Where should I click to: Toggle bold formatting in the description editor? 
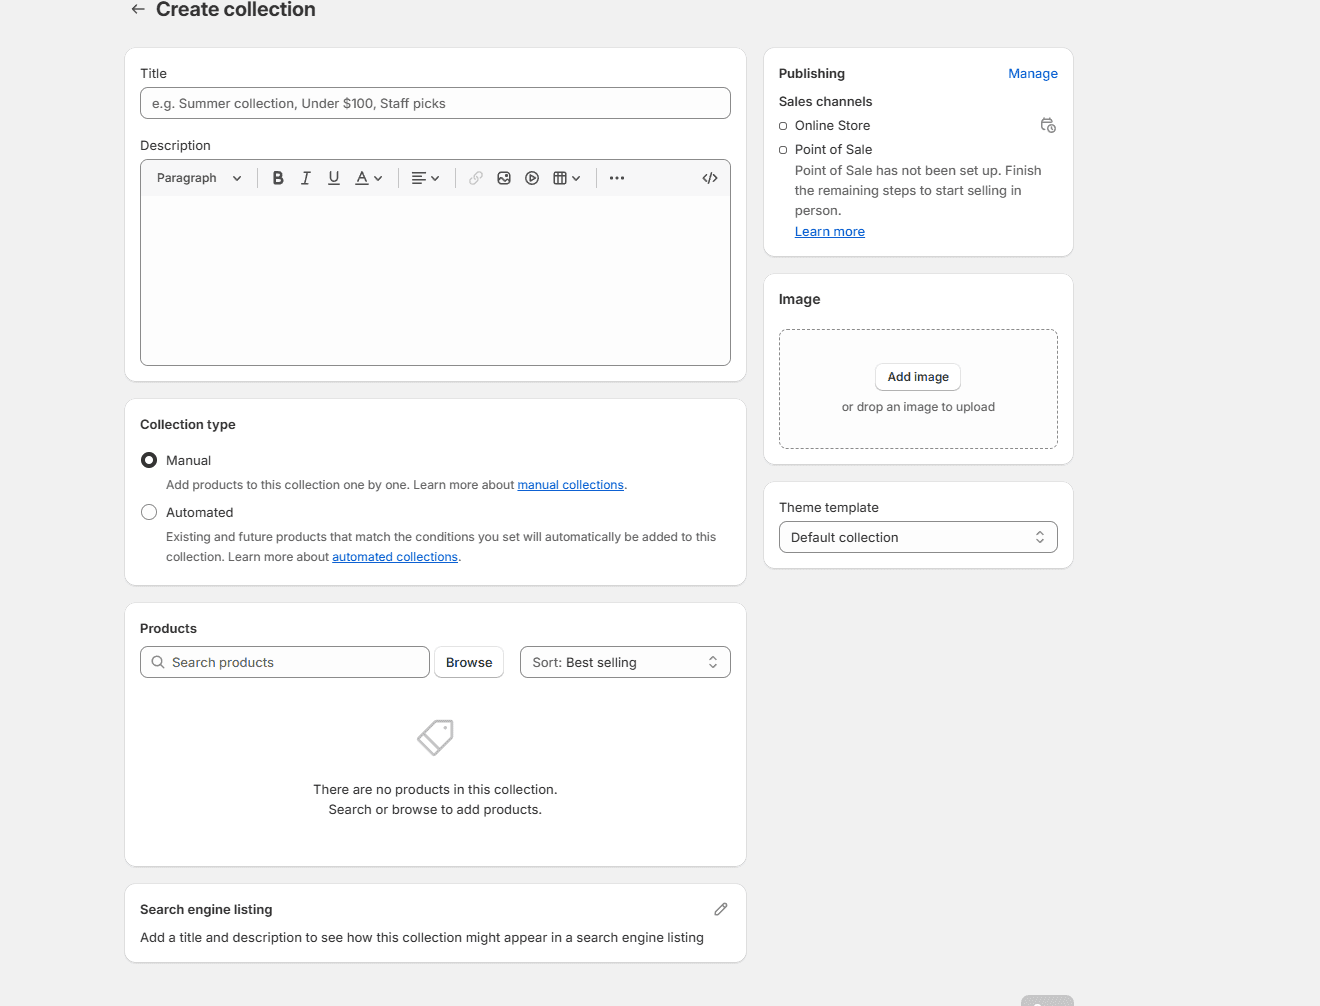278,177
